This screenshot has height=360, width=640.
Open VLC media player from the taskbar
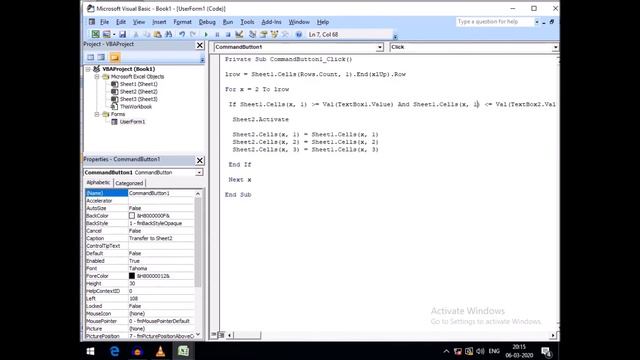pyautogui.click(x=160, y=351)
